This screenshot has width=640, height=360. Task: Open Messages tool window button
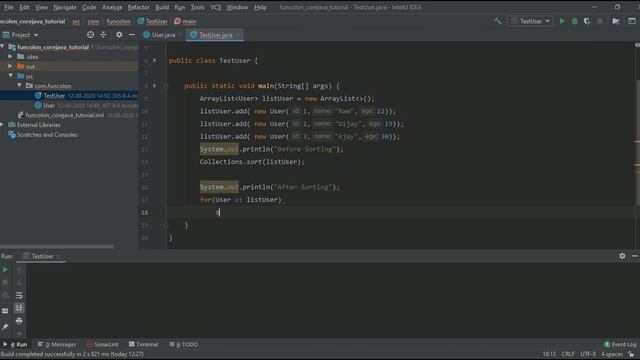coord(57,344)
